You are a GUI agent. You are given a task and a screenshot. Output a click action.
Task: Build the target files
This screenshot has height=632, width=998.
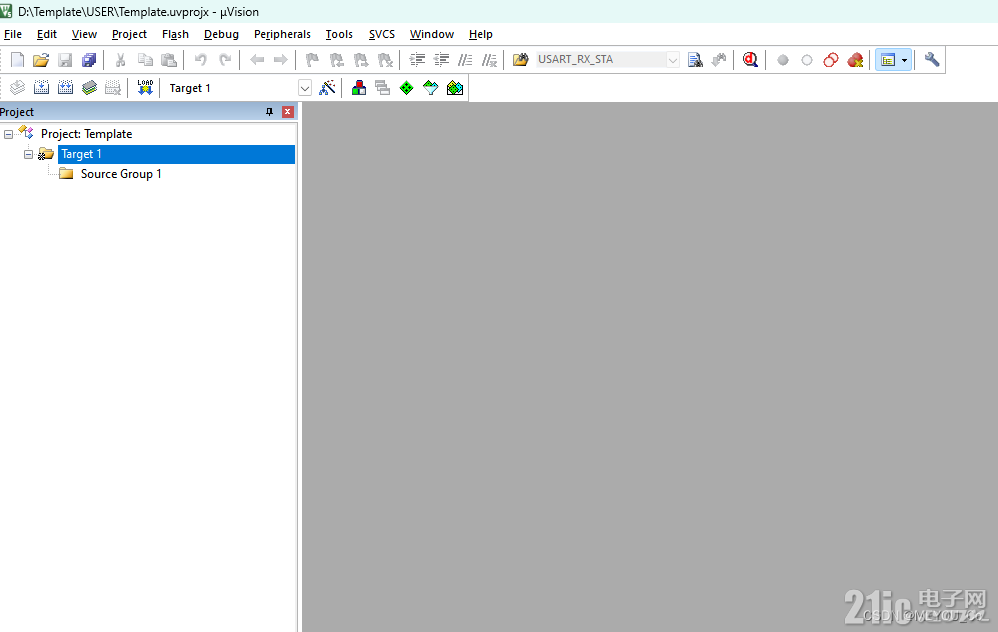41,88
